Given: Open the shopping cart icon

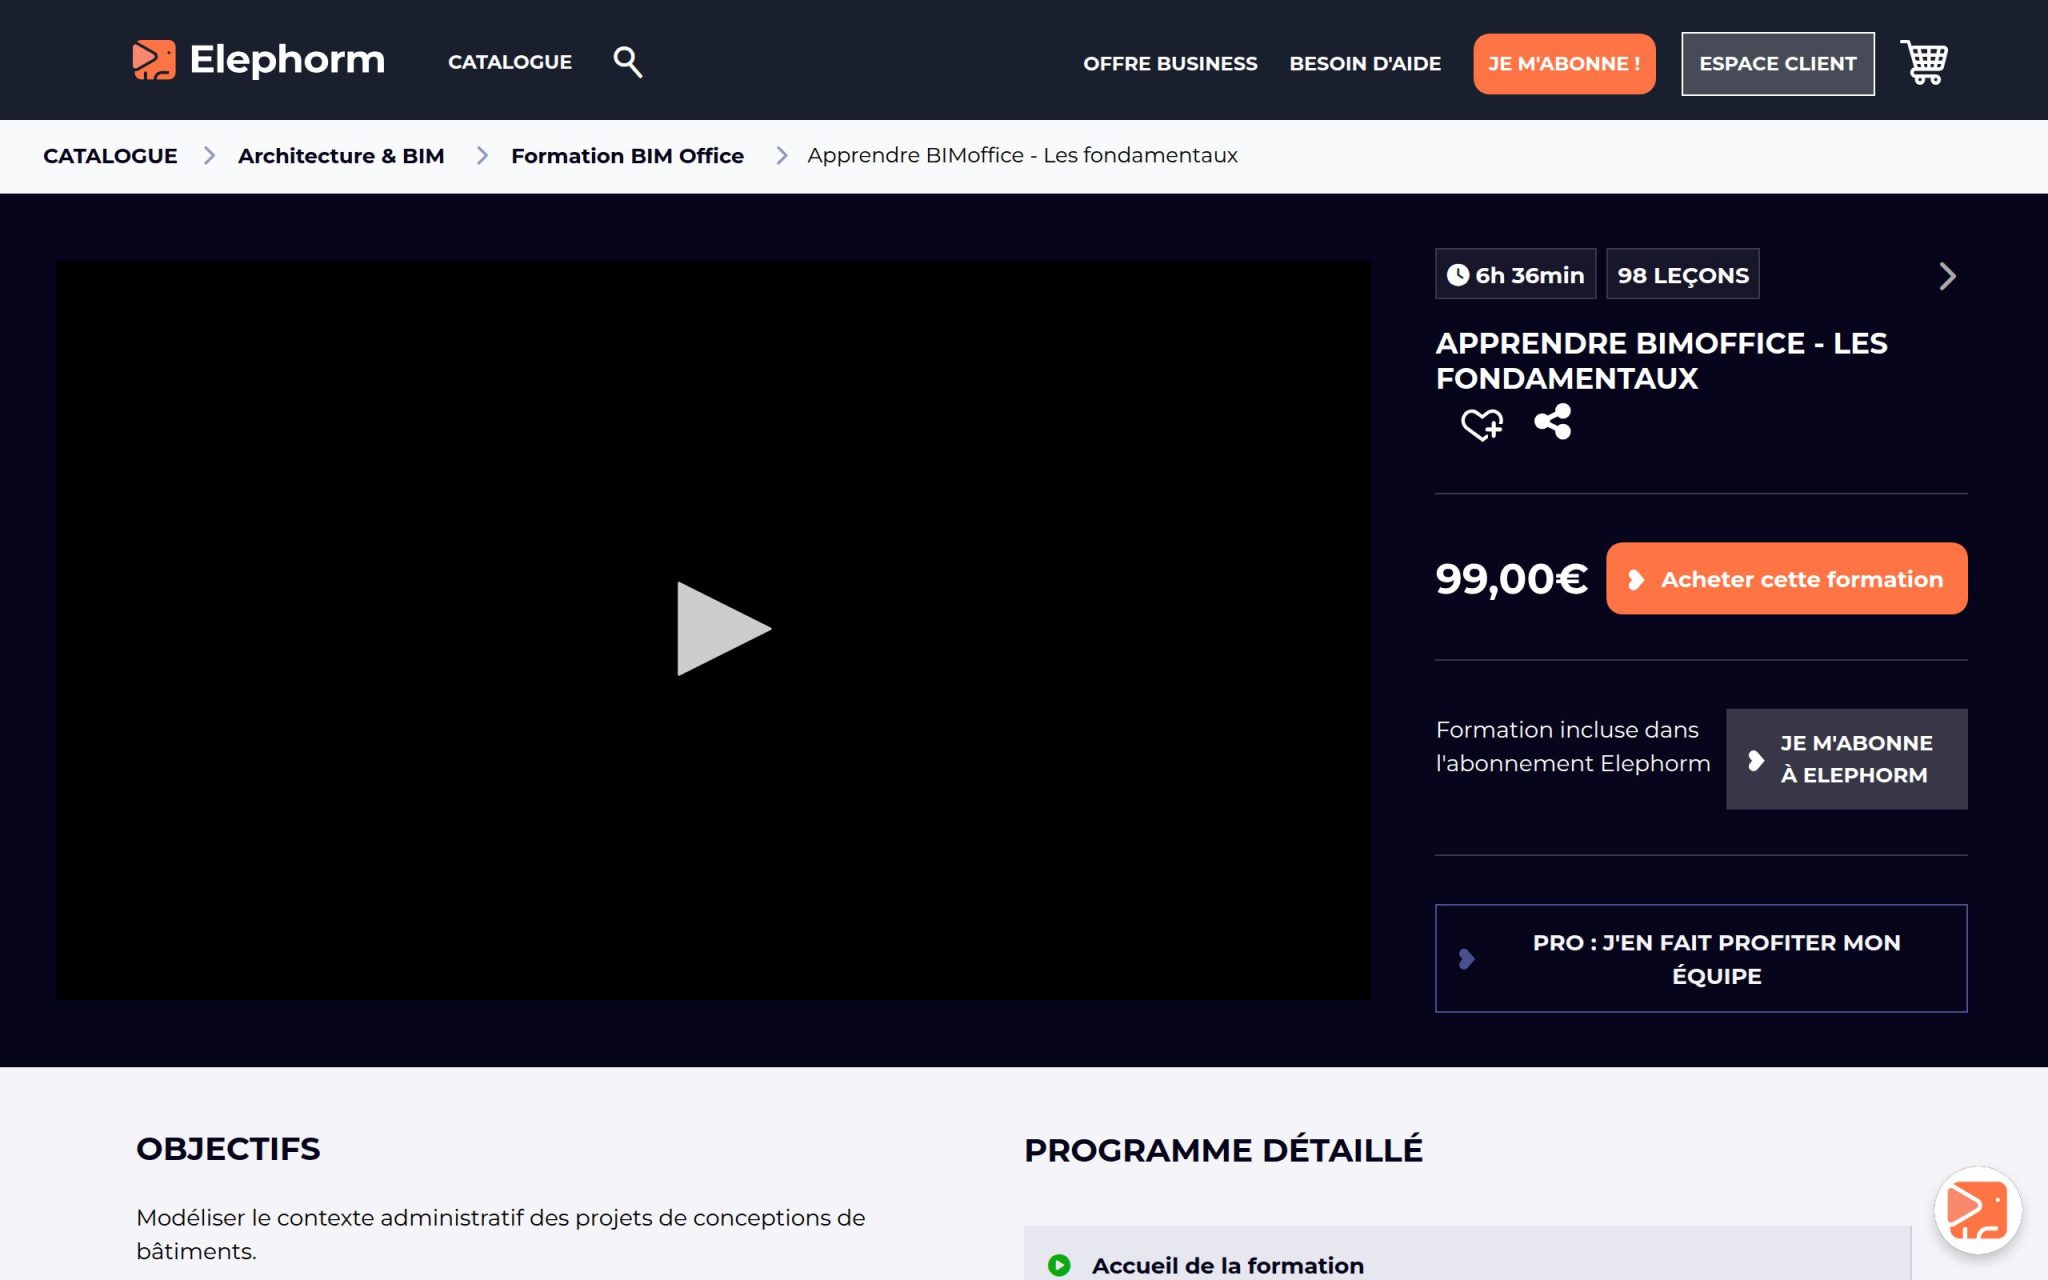Looking at the screenshot, I should pos(1924,62).
